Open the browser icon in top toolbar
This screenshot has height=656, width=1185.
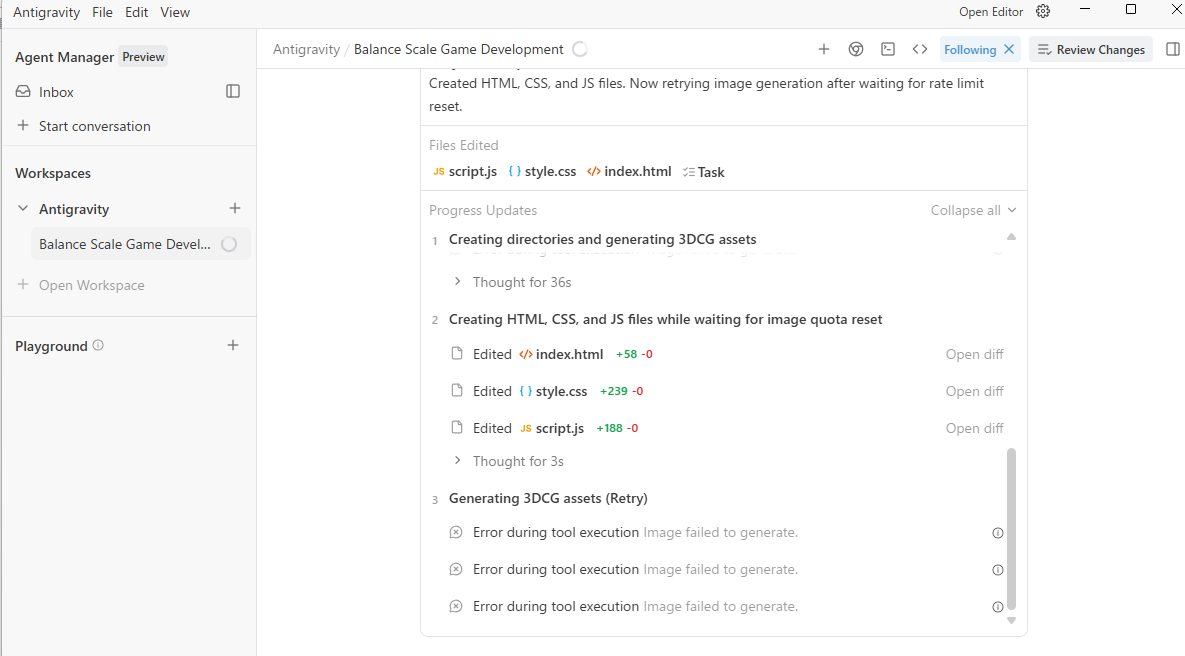tap(856, 49)
